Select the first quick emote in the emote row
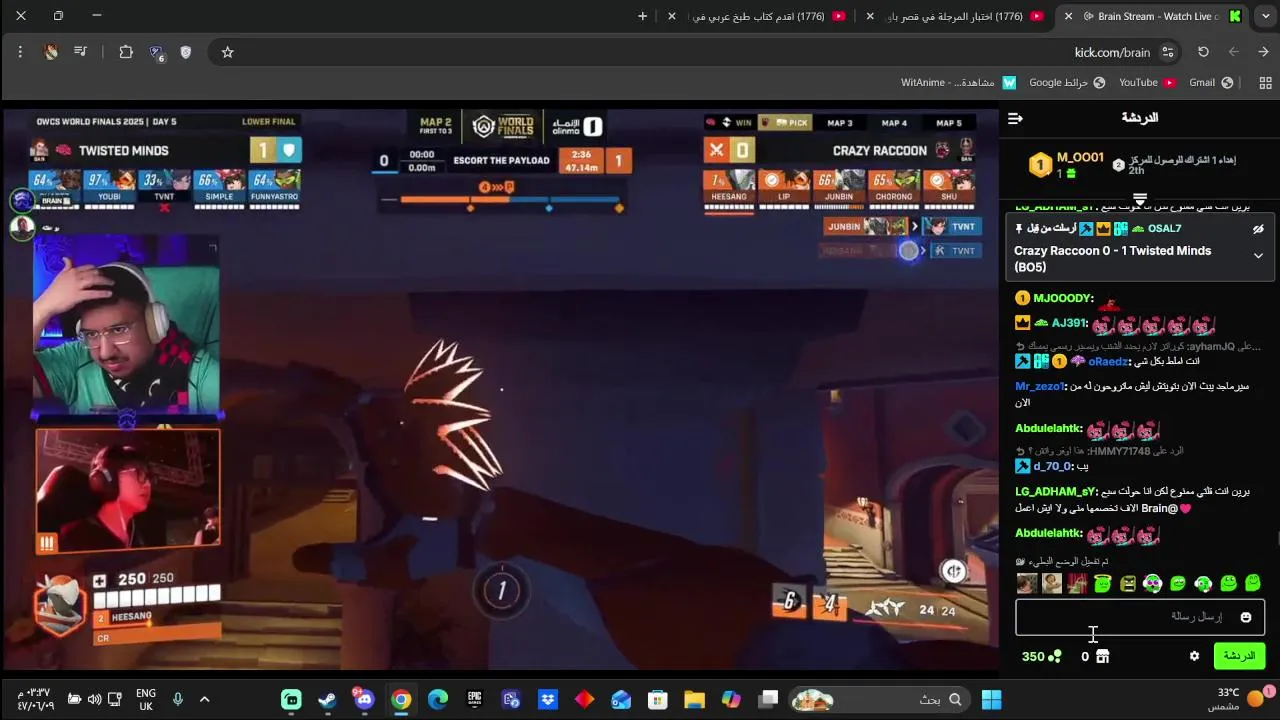 point(1027,583)
